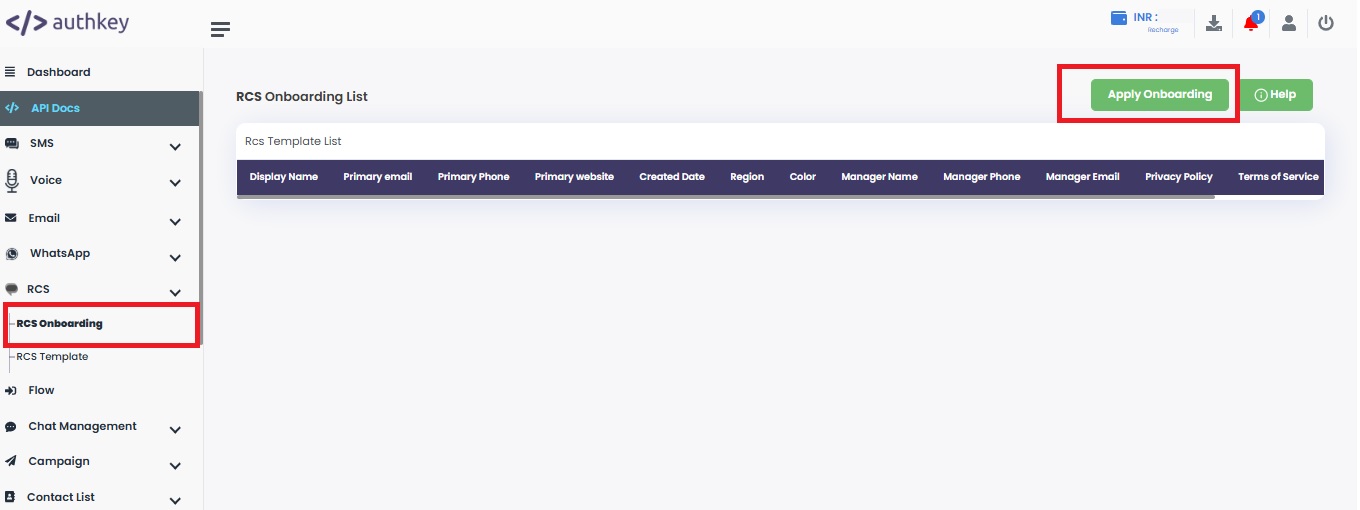This screenshot has height=510, width=1360.
Task: Click the Created Date column header
Action: coord(672,177)
